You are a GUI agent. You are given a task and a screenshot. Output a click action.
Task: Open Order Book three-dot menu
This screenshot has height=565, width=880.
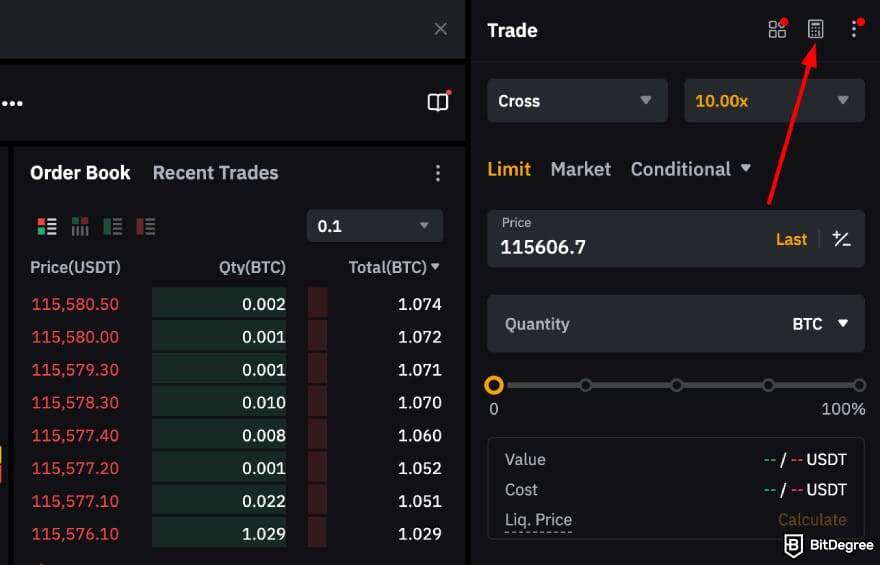point(437,173)
